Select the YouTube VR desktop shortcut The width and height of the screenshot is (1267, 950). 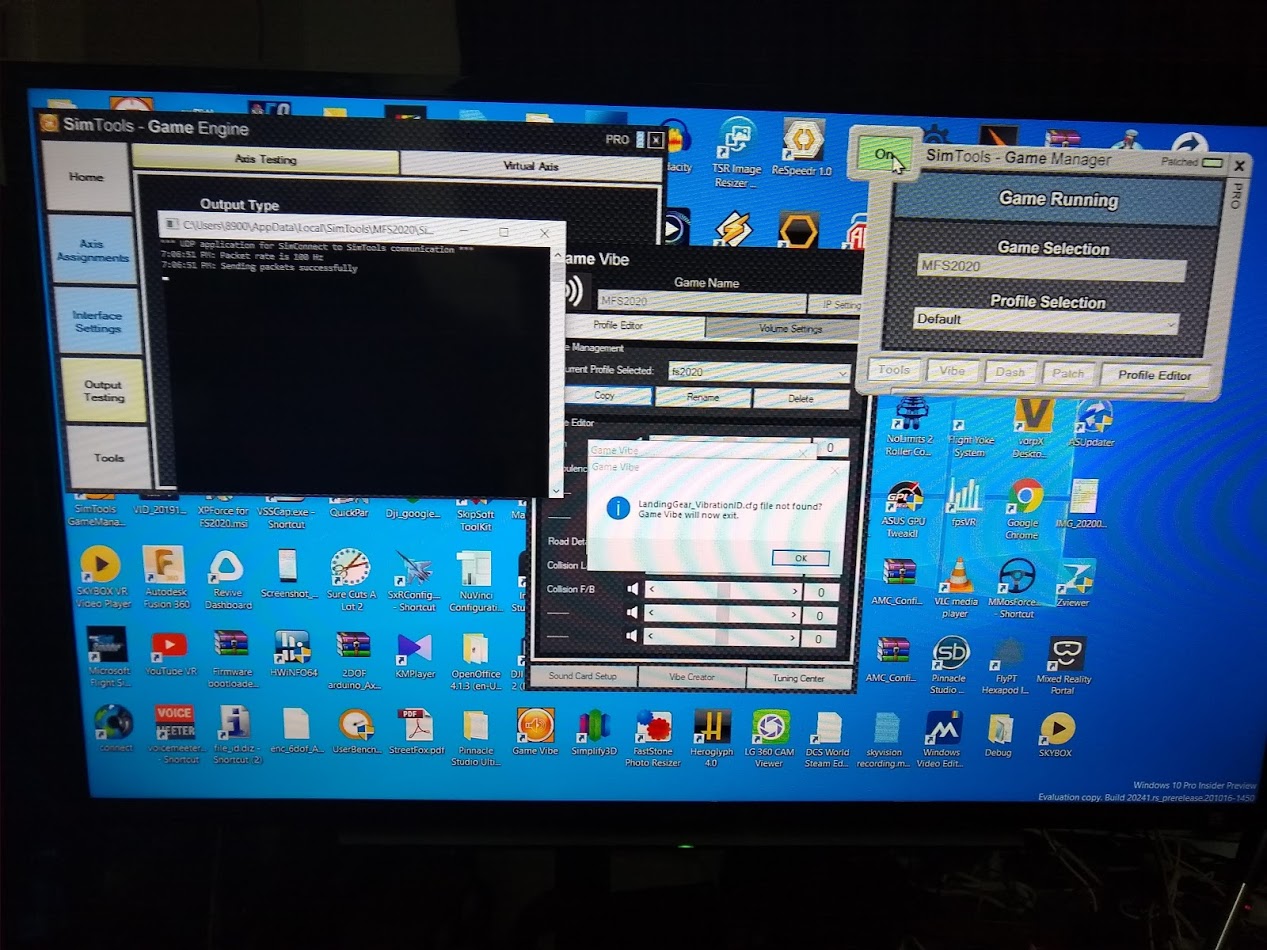(x=168, y=654)
